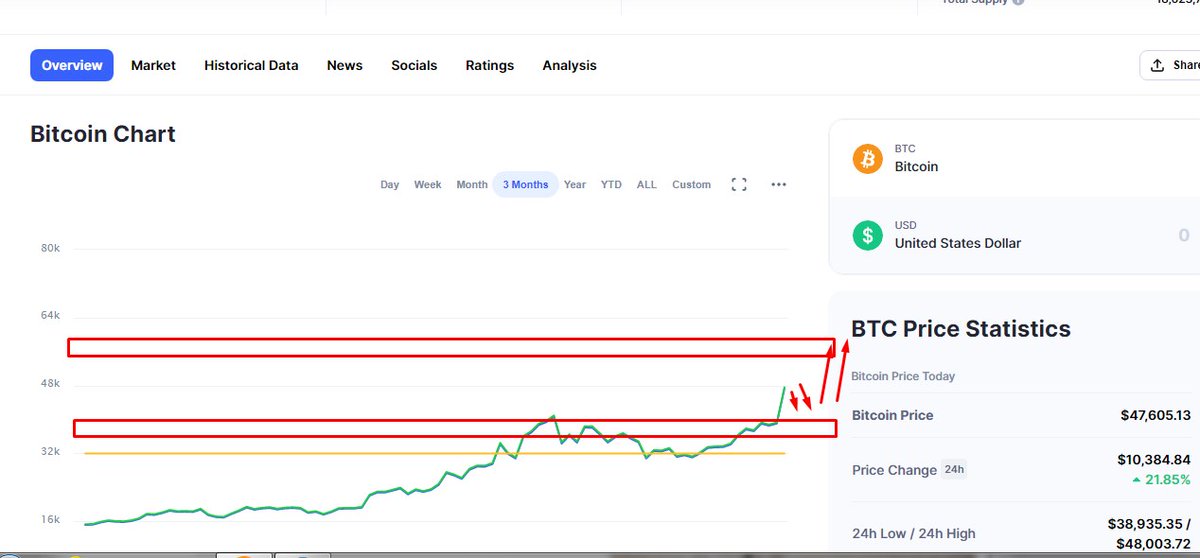Open the Socials tab
1200x558 pixels.
pos(414,65)
